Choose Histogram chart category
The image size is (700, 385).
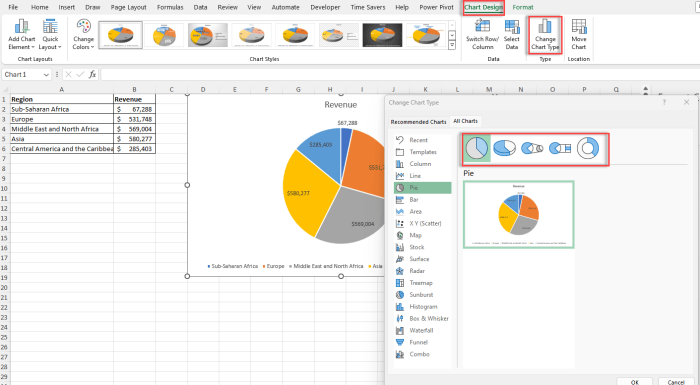coord(423,306)
